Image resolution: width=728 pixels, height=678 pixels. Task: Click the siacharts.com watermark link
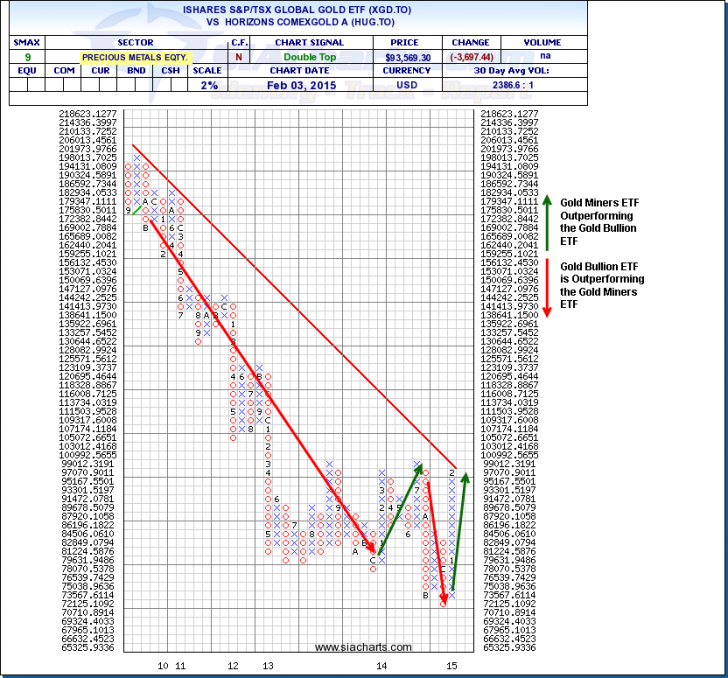357,647
